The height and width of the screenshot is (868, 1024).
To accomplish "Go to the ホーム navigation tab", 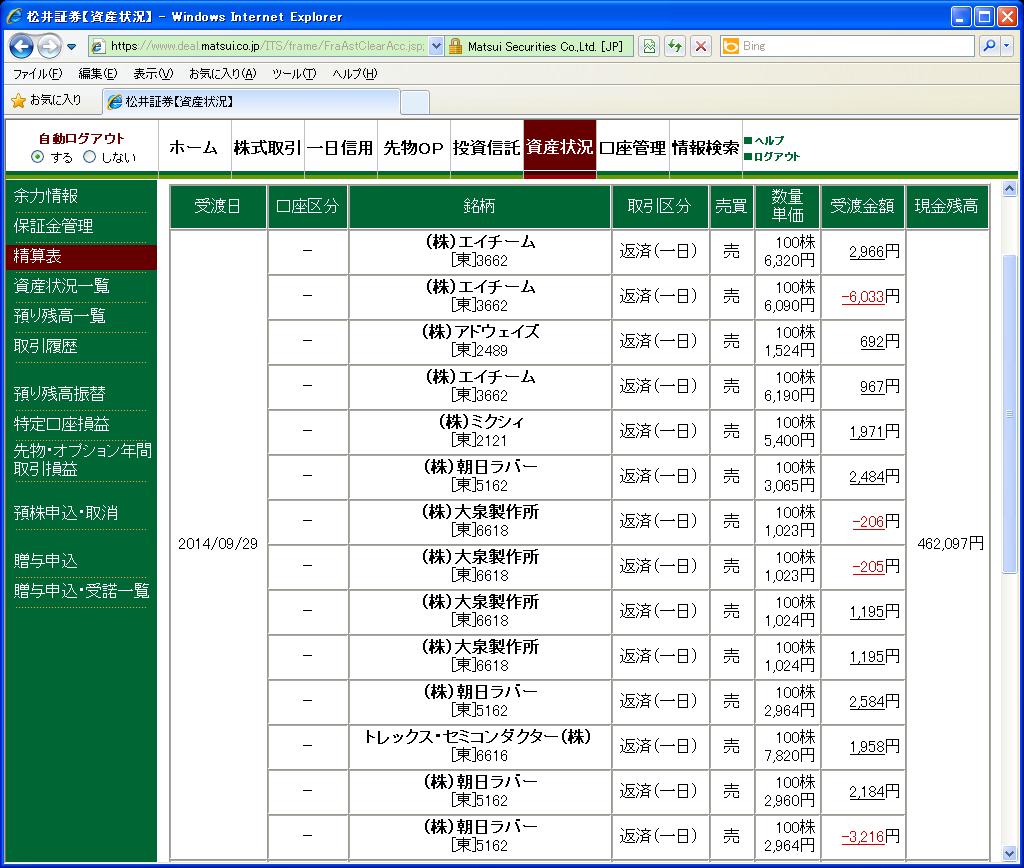I will point(194,148).
